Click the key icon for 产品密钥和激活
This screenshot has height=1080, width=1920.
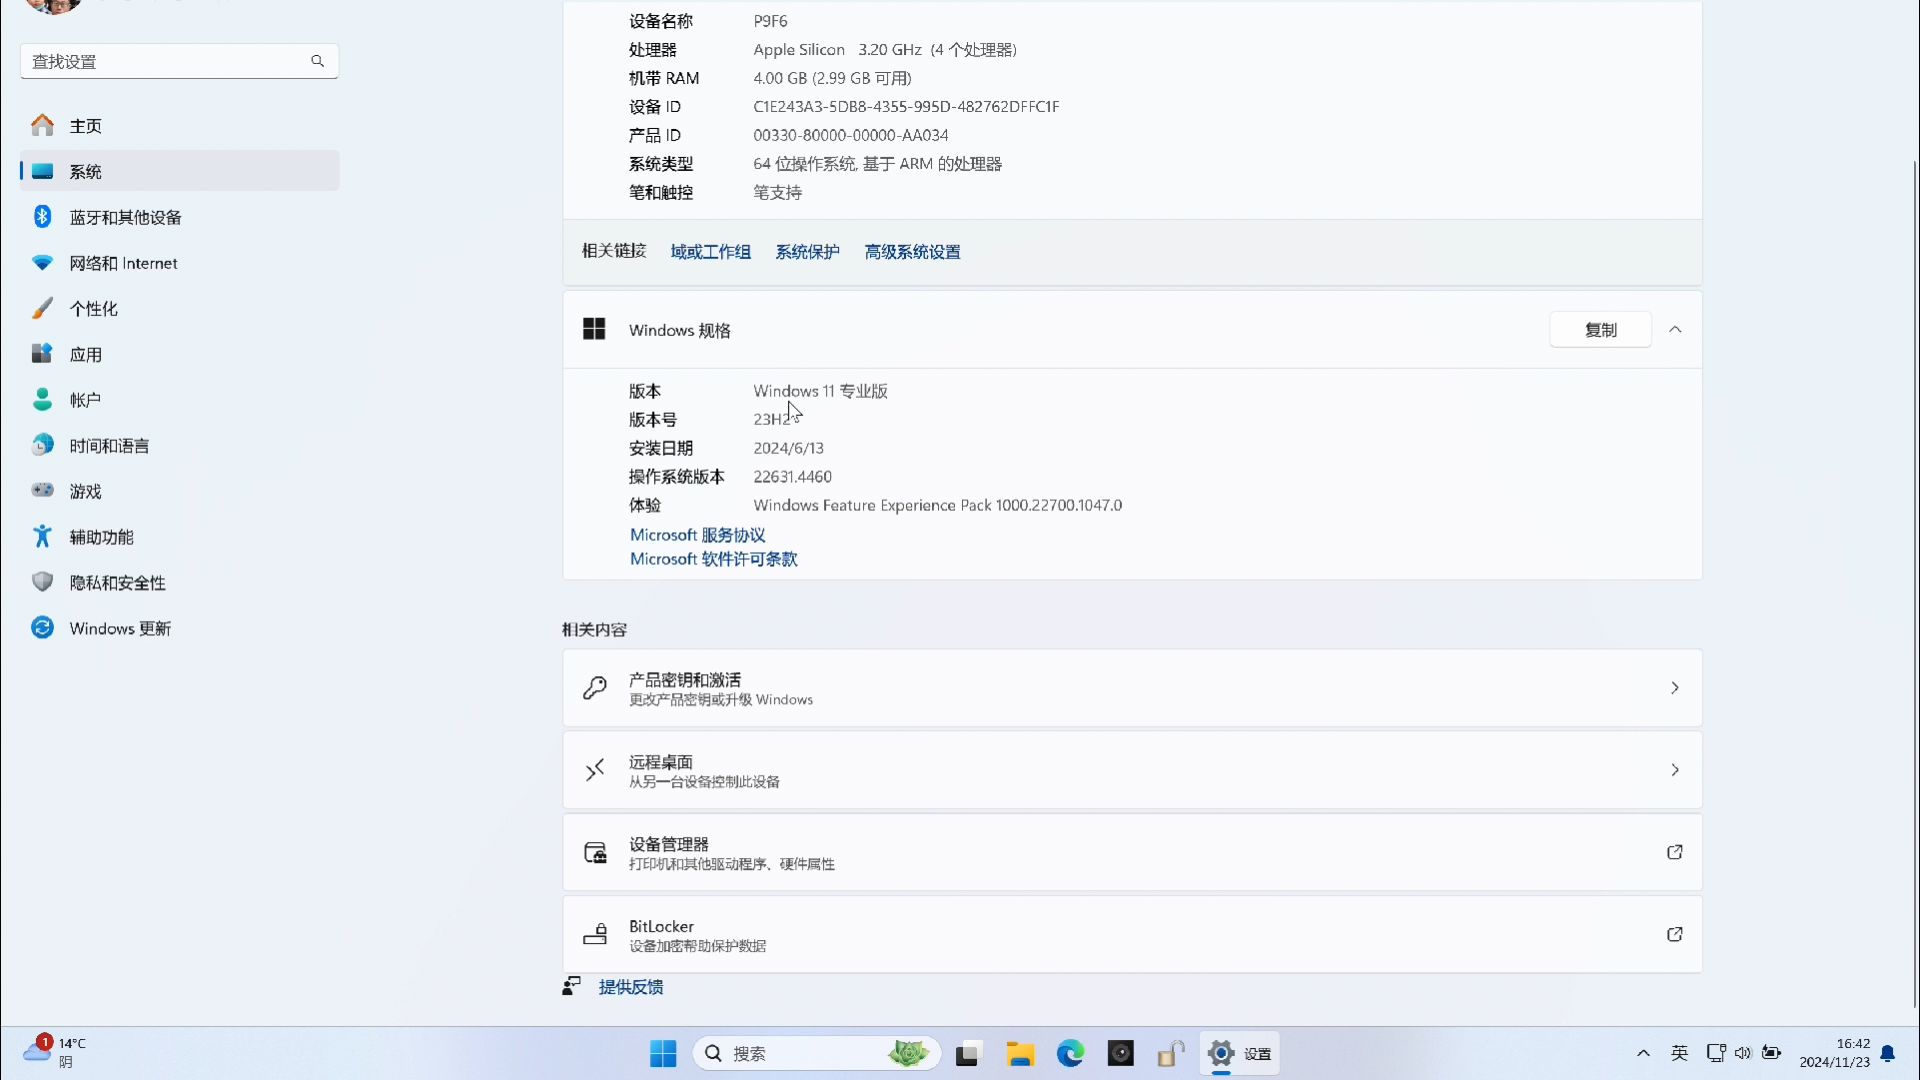coord(595,688)
